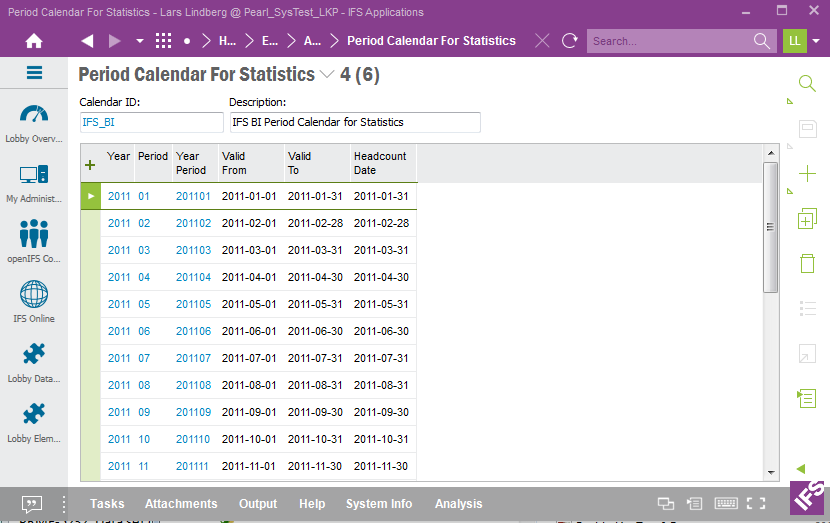Open the LL user profile dropdown
The width and height of the screenshot is (830, 523).
point(817,41)
